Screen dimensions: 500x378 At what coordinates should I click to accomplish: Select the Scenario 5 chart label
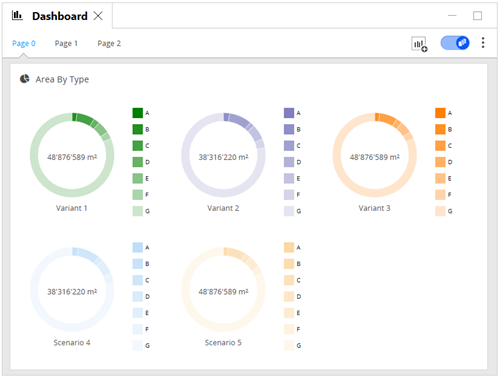(x=223, y=342)
